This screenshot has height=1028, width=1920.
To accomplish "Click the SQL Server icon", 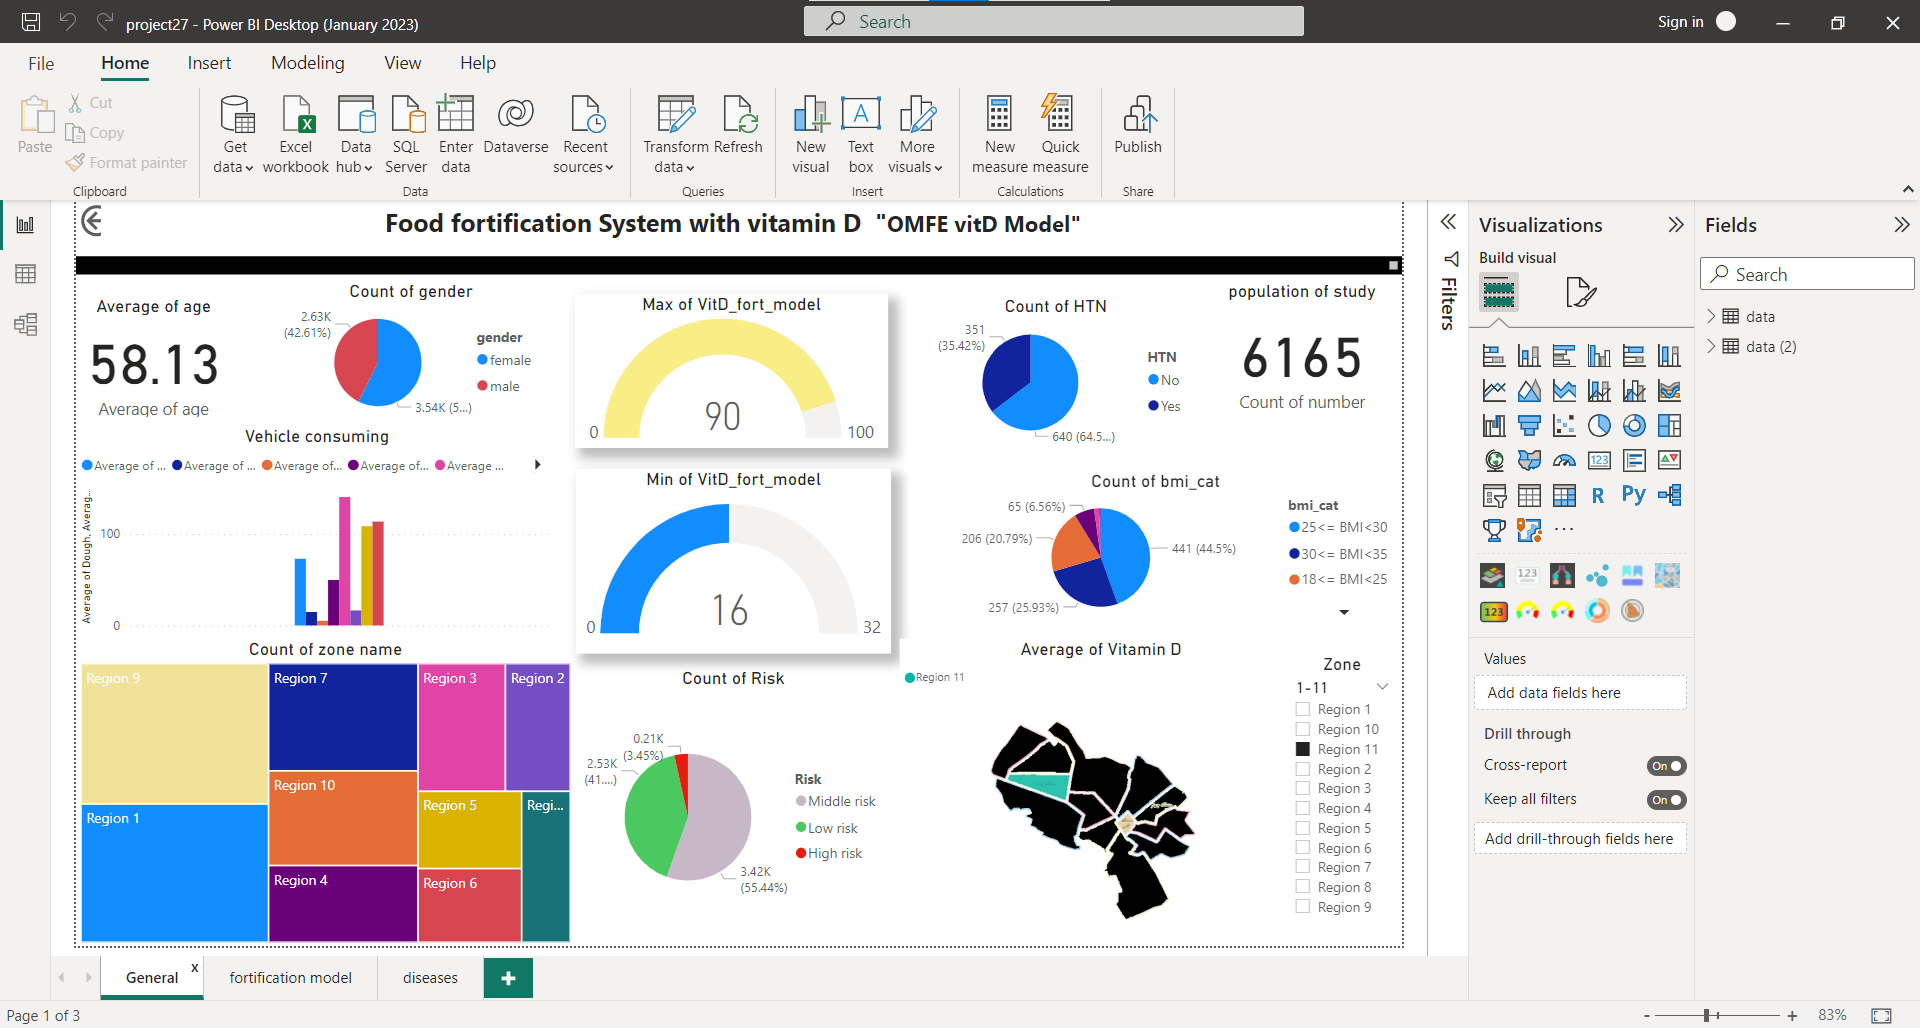I will coord(406,115).
